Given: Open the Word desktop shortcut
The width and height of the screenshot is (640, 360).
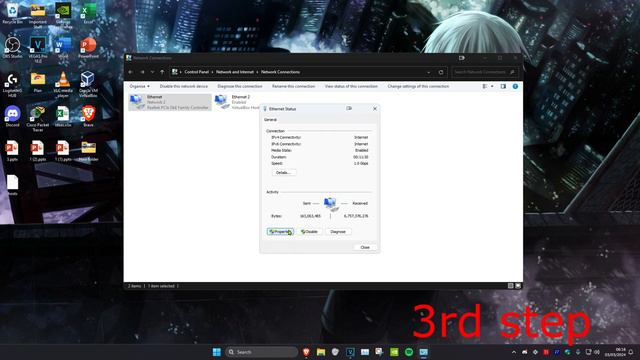Looking at the screenshot, I should coord(63,48).
